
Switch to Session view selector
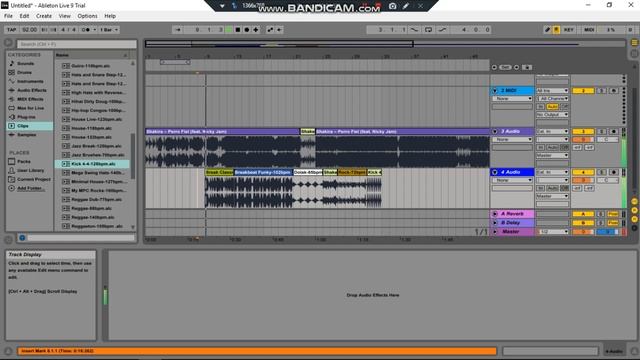pos(634,53)
